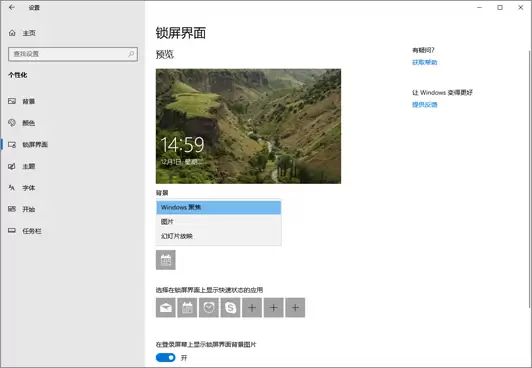
Task: Choose 幻灯片放映 as lock screen background
Action: (x=218, y=236)
